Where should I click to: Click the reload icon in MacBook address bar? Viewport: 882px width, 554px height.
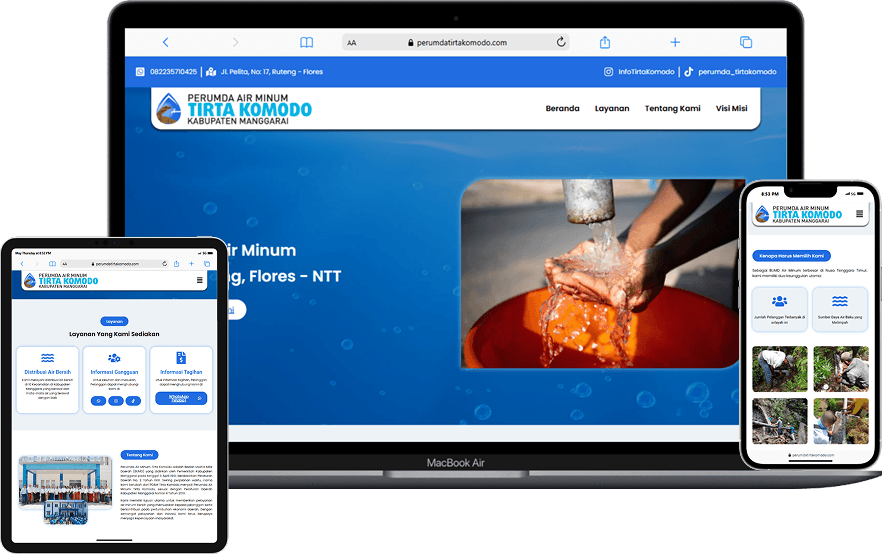[561, 43]
